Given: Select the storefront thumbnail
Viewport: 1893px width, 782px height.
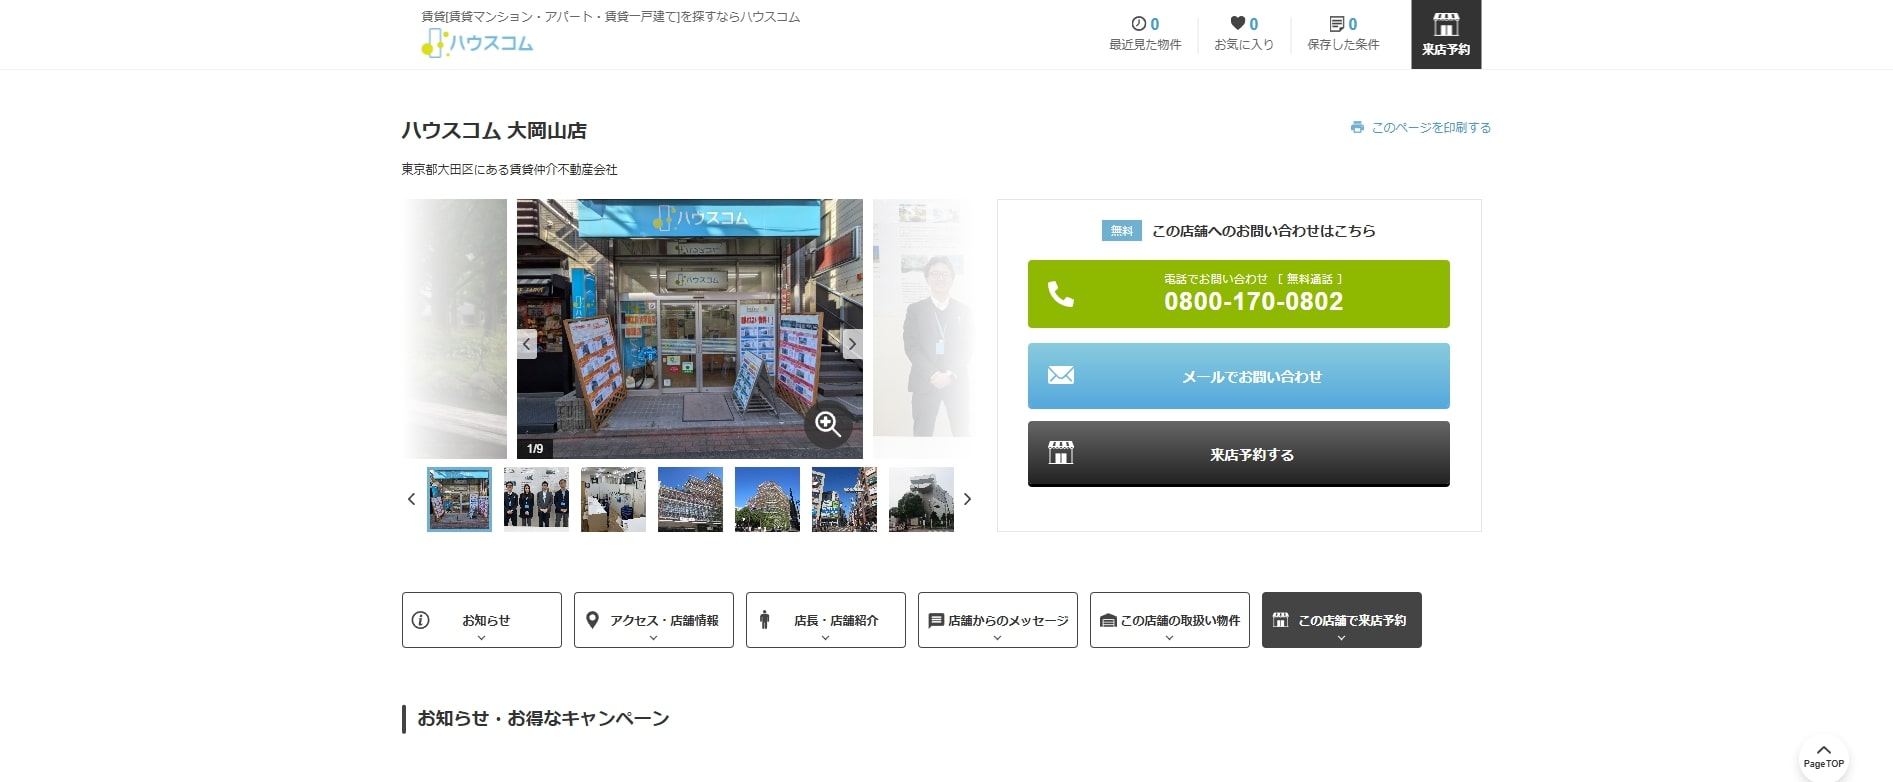Looking at the screenshot, I should (459, 499).
